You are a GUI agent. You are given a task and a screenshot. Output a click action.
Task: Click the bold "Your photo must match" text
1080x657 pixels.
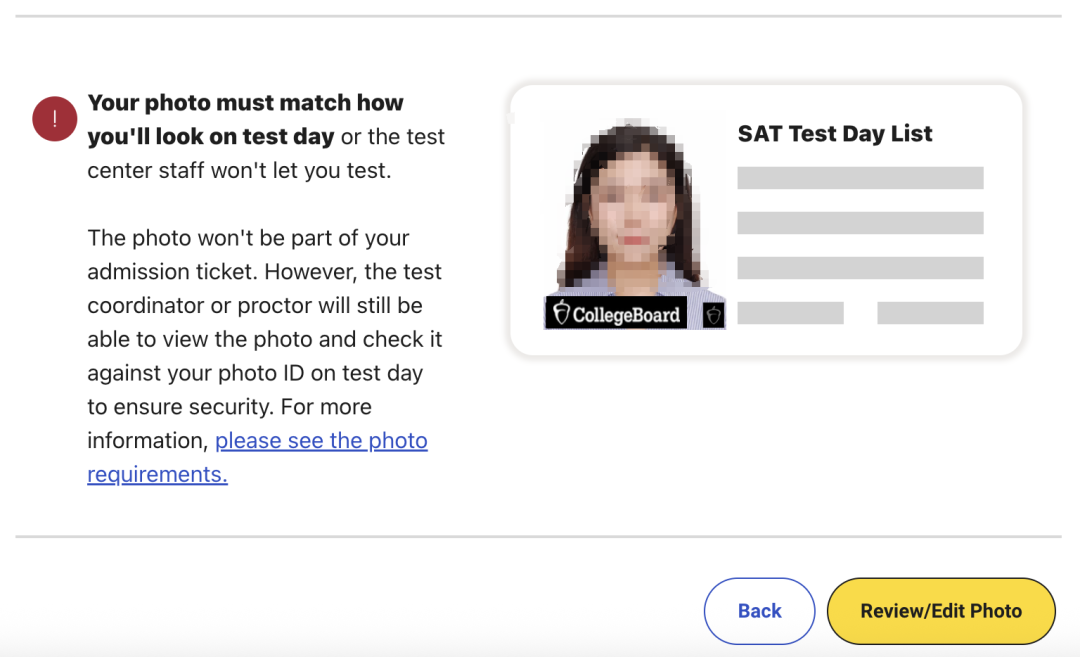(x=245, y=103)
